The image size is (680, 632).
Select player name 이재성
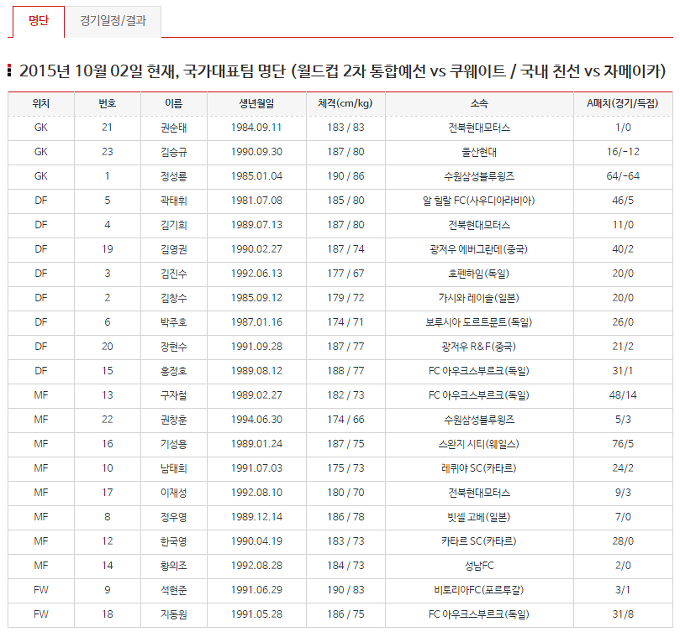pyautogui.click(x=173, y=492)
